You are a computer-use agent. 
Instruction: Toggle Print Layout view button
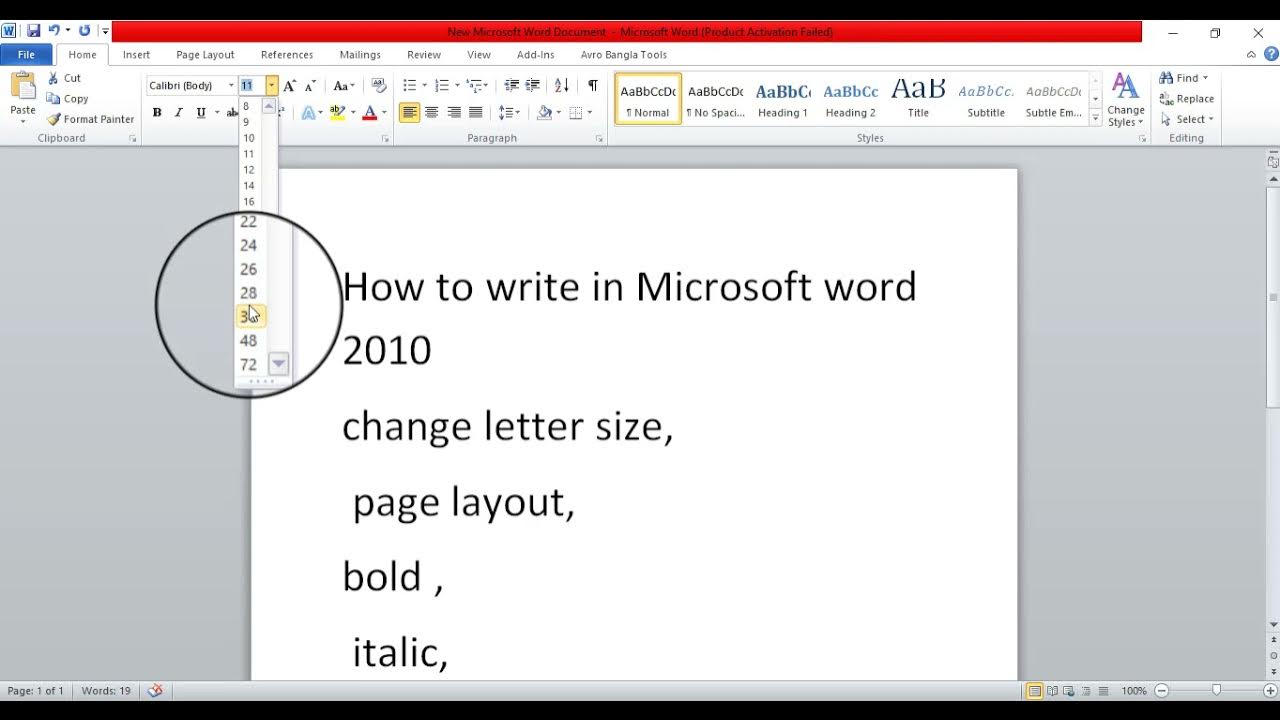coord(1035,691)
